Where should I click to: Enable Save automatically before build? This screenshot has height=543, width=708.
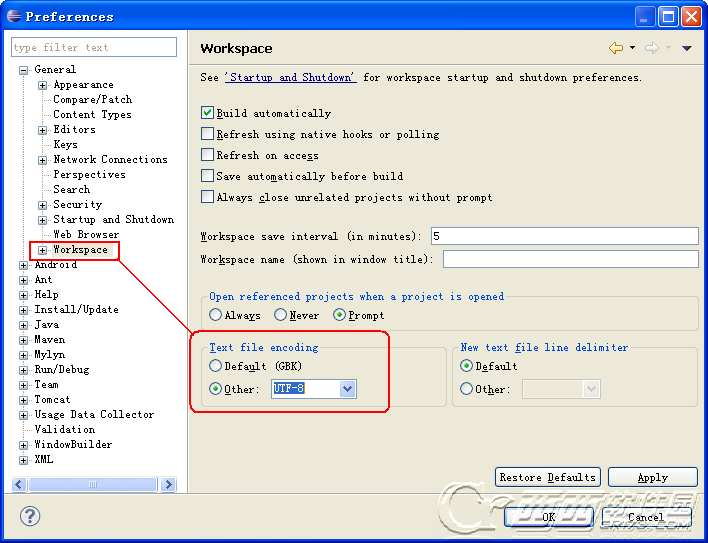[x=208, y=177]
